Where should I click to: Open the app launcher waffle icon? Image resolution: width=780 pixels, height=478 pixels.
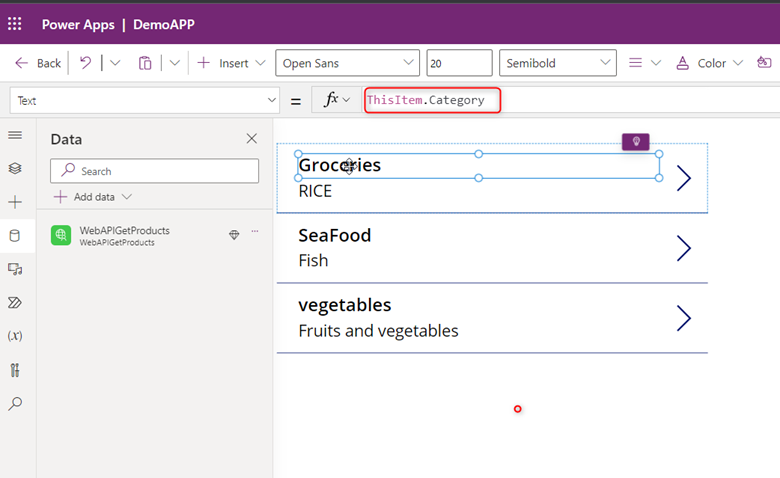pos(15,24)
